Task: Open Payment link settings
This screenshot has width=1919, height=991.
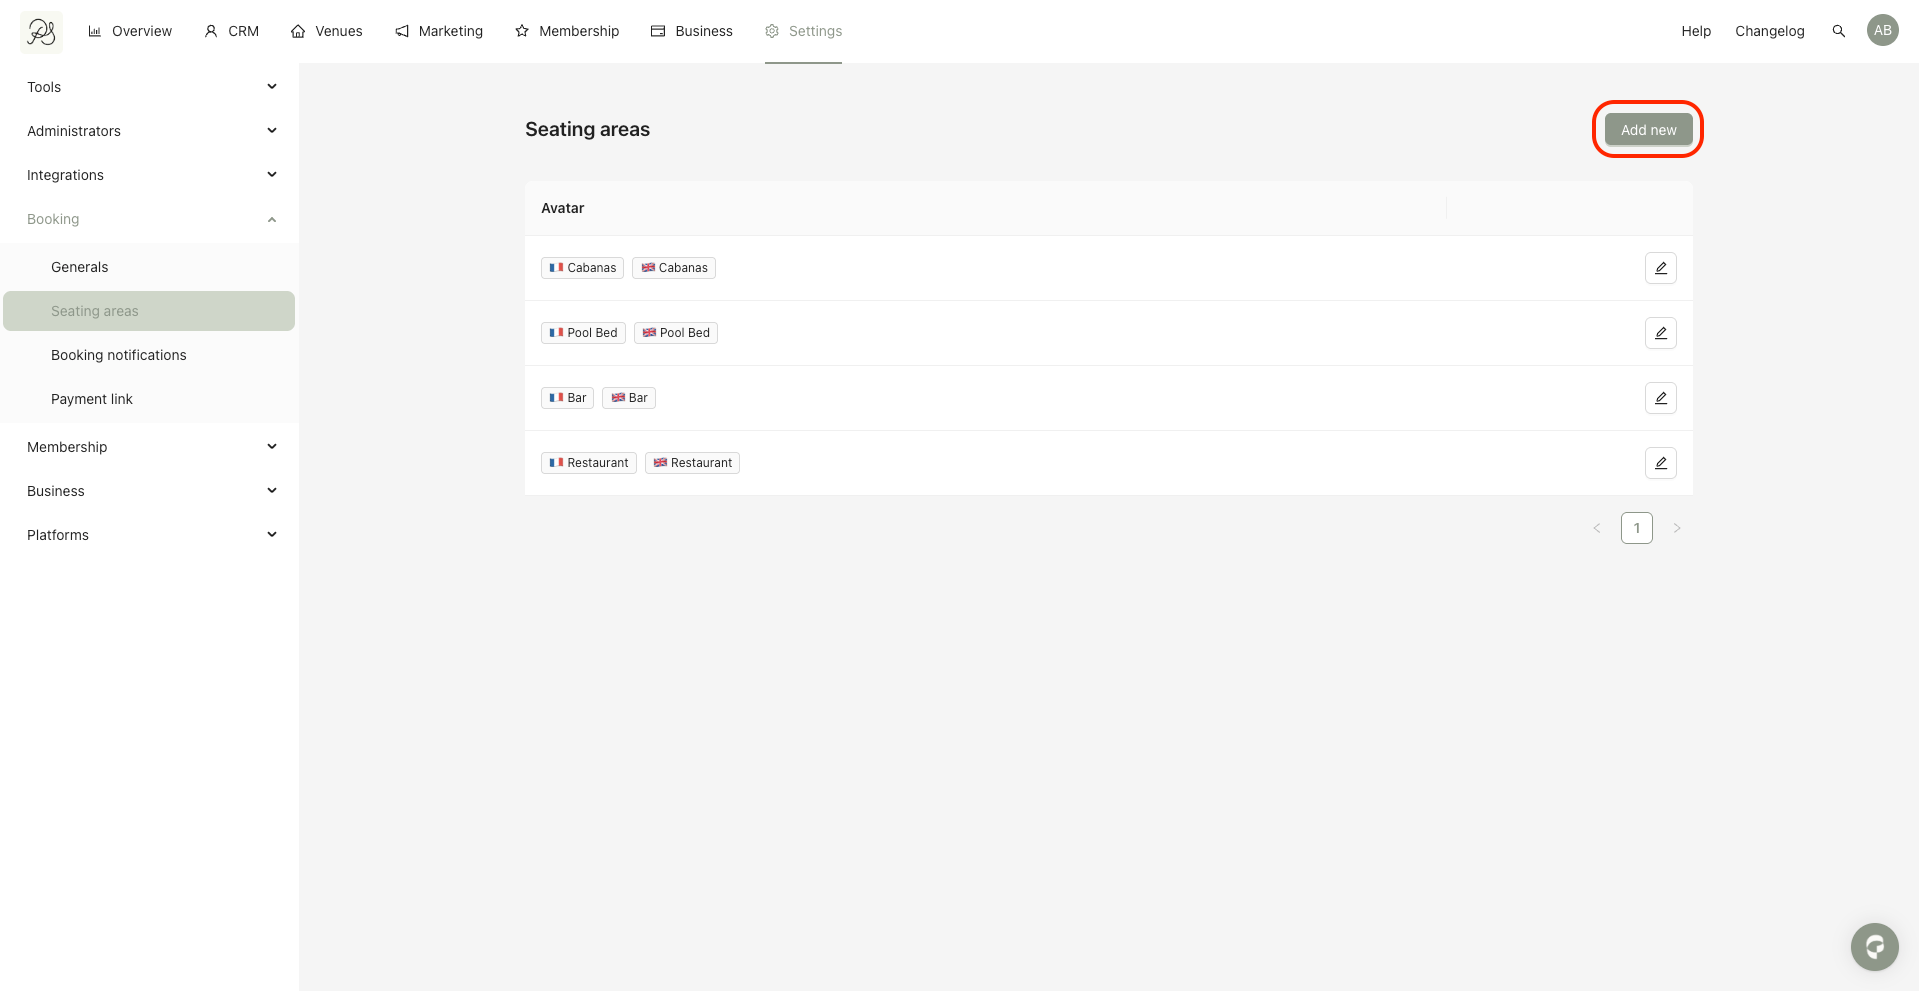Action: [149, 399]
